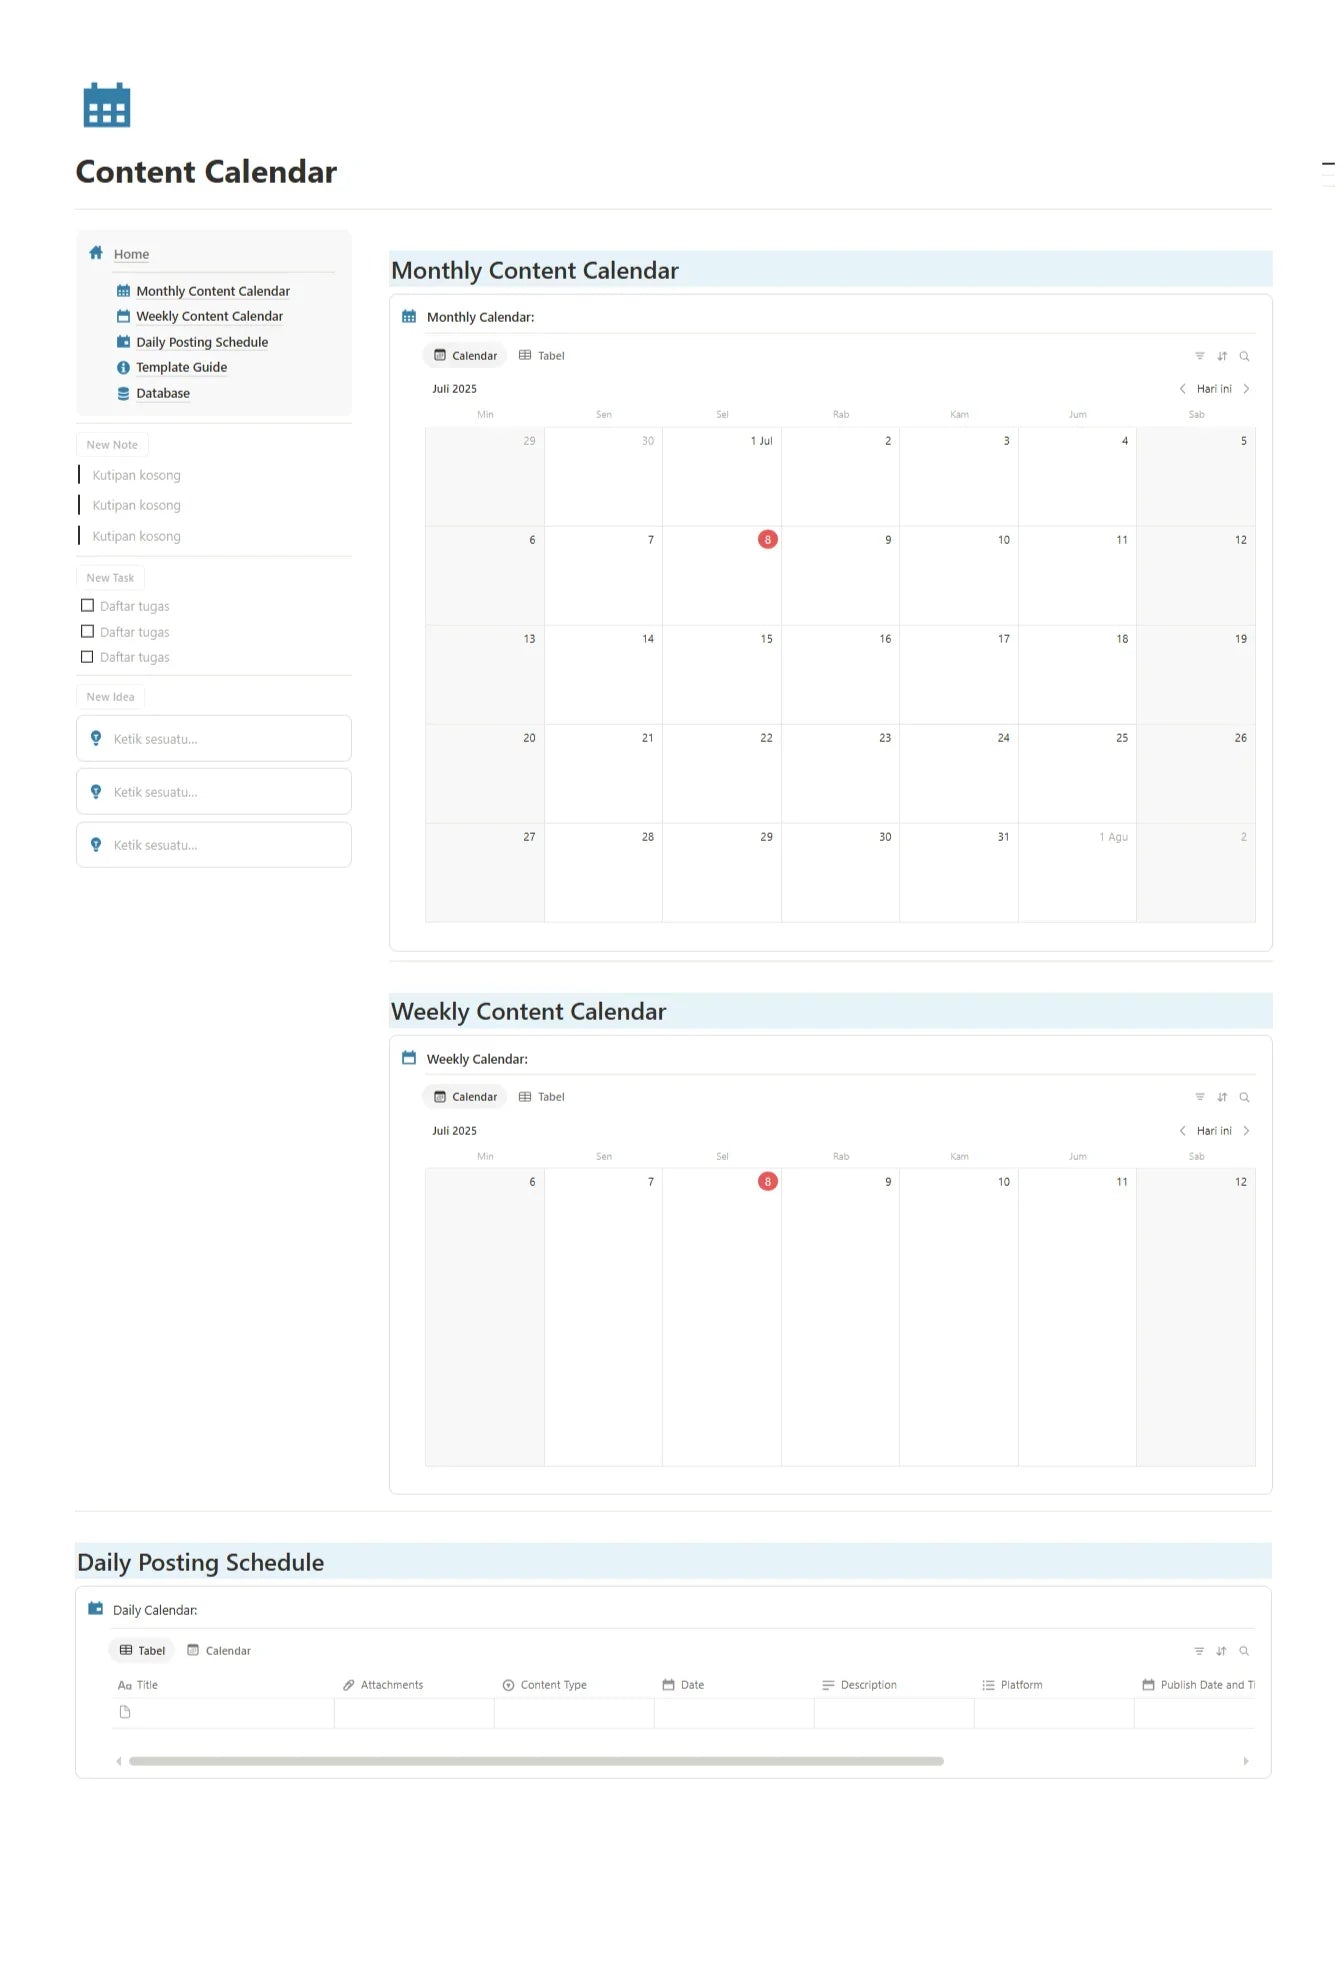This screenshot has width=1342, height=1972.
Task: Click day 10 in Weekly Calendar
Action: click(x=958, y=1317)
